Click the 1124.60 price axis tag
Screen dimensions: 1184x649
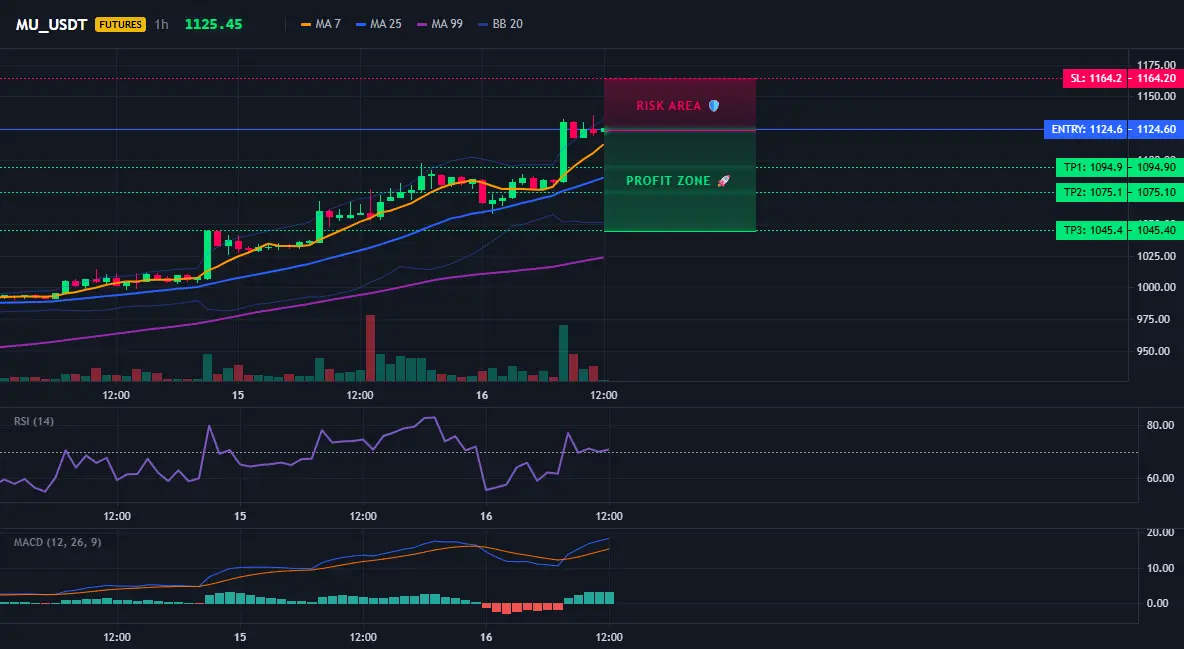pyautogui.click(x=1156, y=129)
